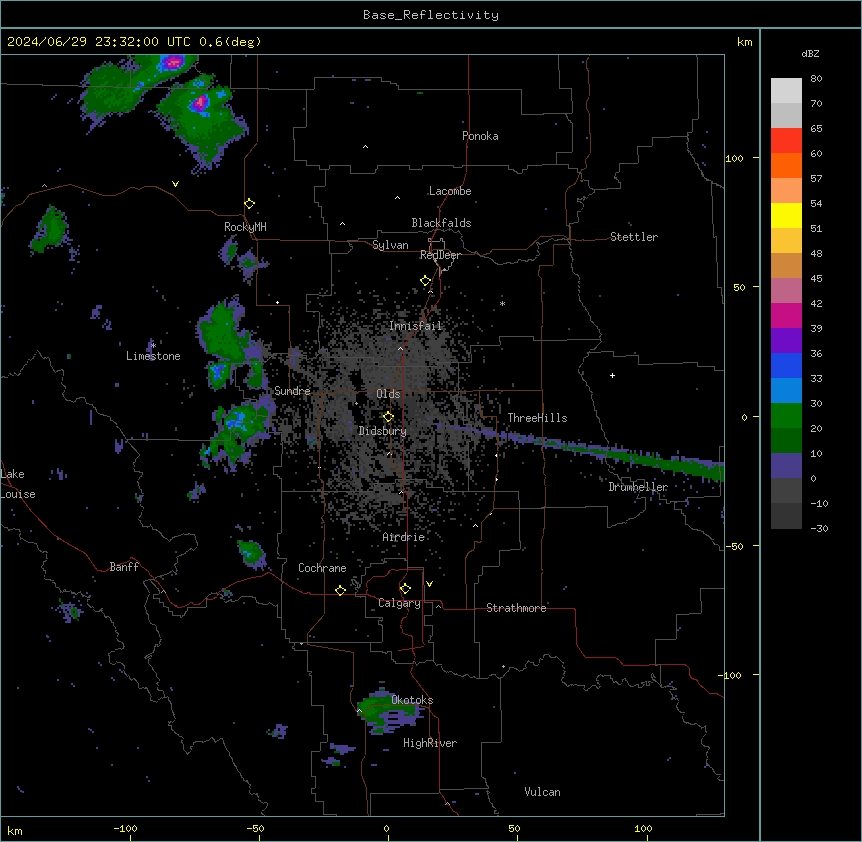Select the Didsbury label

382,431
